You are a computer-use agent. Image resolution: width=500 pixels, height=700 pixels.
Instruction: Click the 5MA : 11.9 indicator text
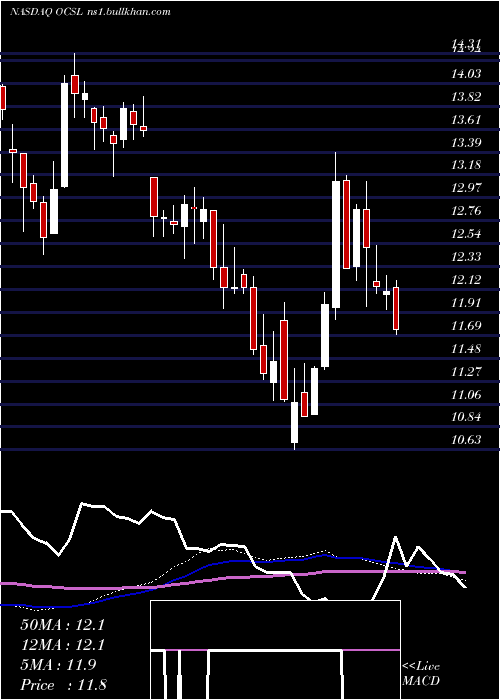58,665
